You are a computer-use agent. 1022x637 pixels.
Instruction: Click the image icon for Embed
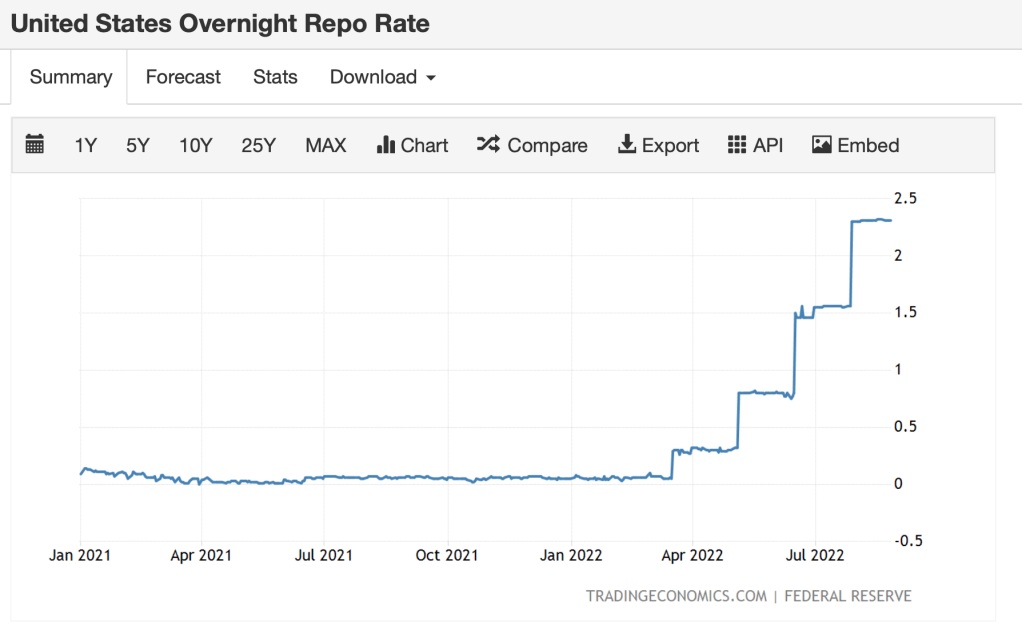(x=822, y=145)
